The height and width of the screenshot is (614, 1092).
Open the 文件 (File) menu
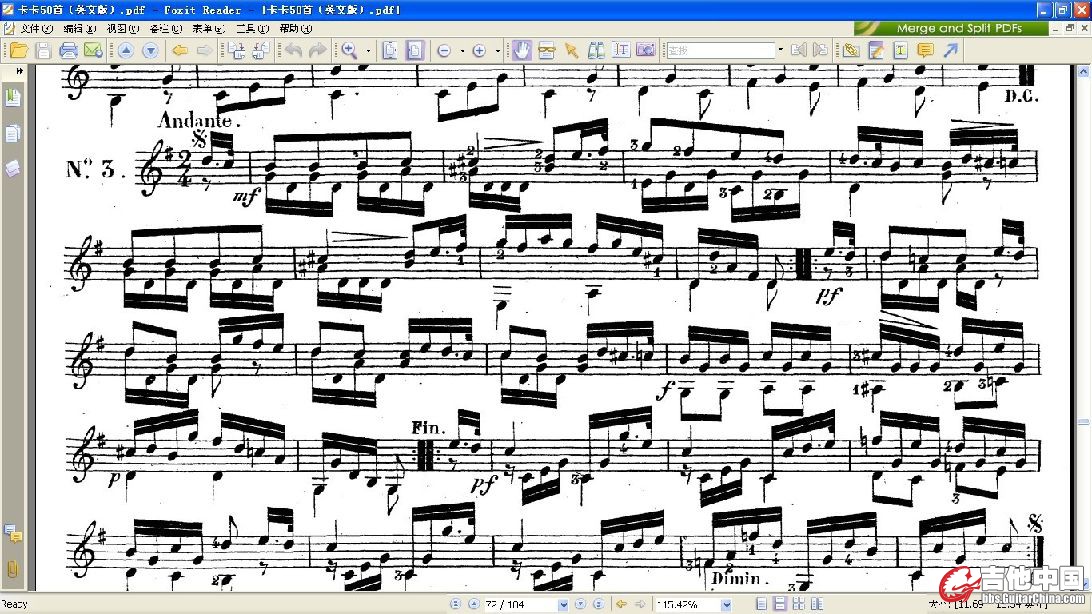point(36,29)
